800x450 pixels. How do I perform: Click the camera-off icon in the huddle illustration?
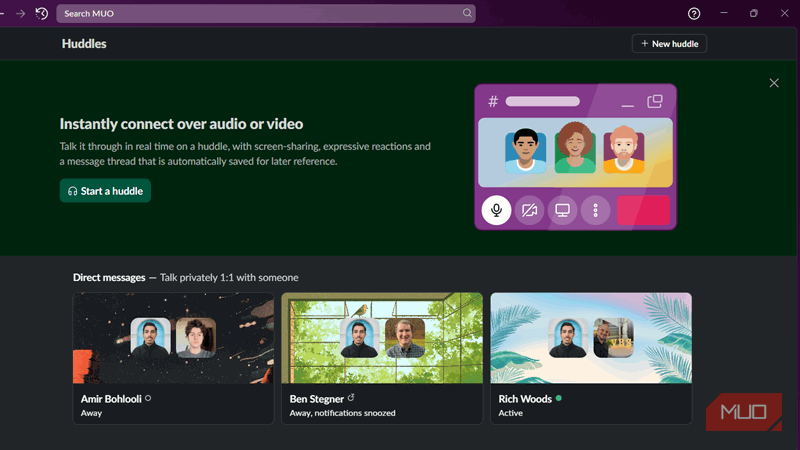click(529, 210)
